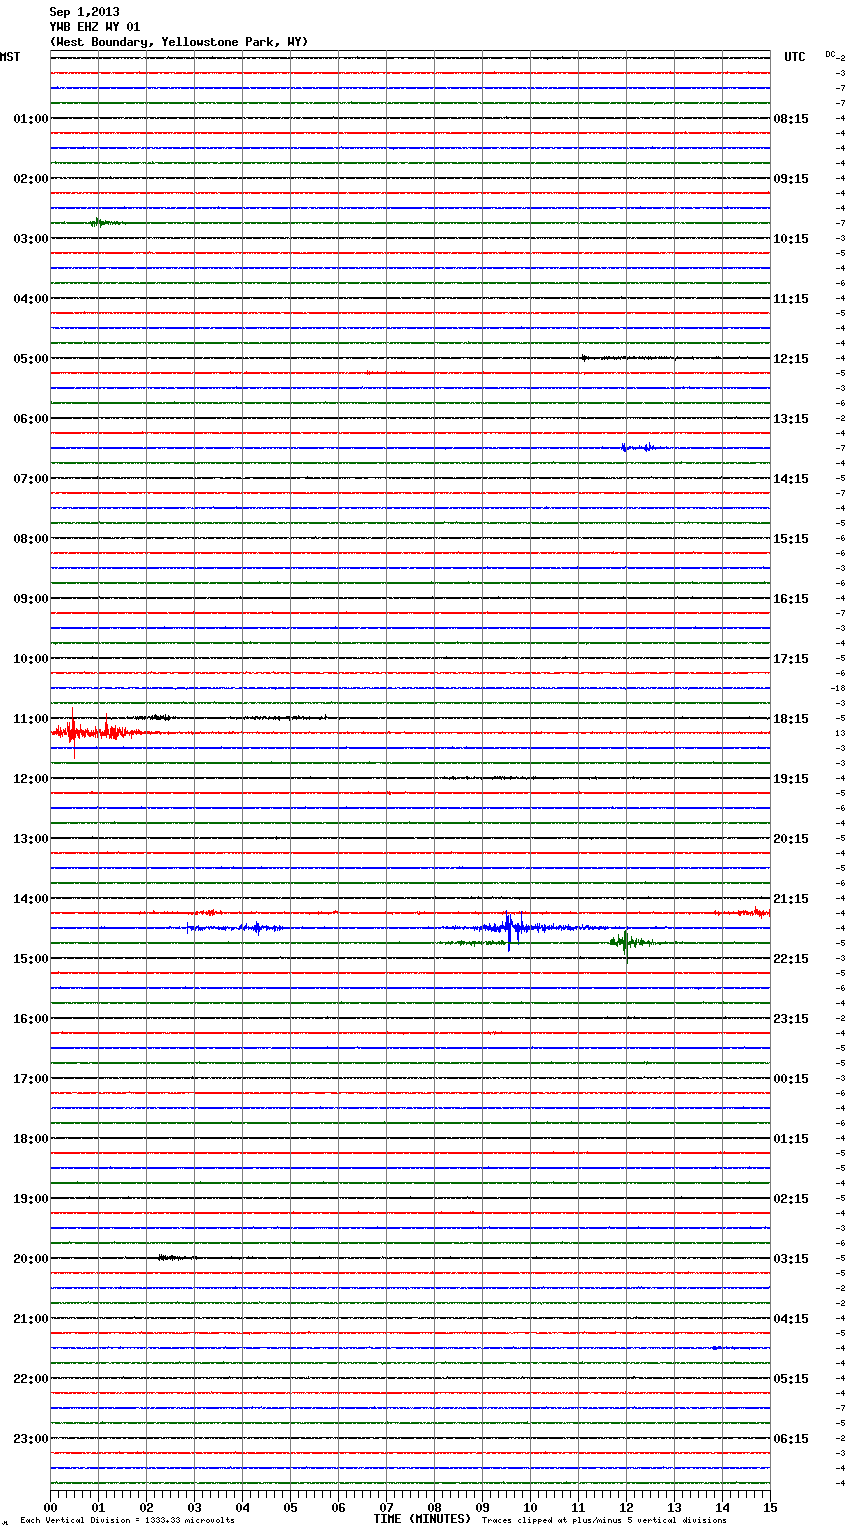Click the 06:15 UTC time label
The width and height of the screenshot is (850, 1534).
pos(791,1439)
